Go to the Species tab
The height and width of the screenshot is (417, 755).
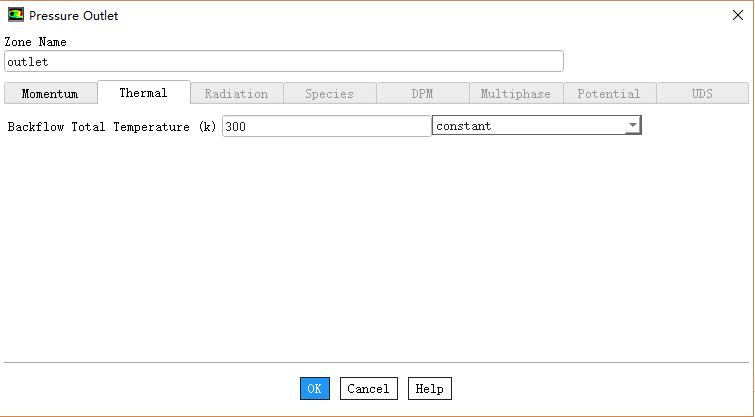[x=329, y=94]
